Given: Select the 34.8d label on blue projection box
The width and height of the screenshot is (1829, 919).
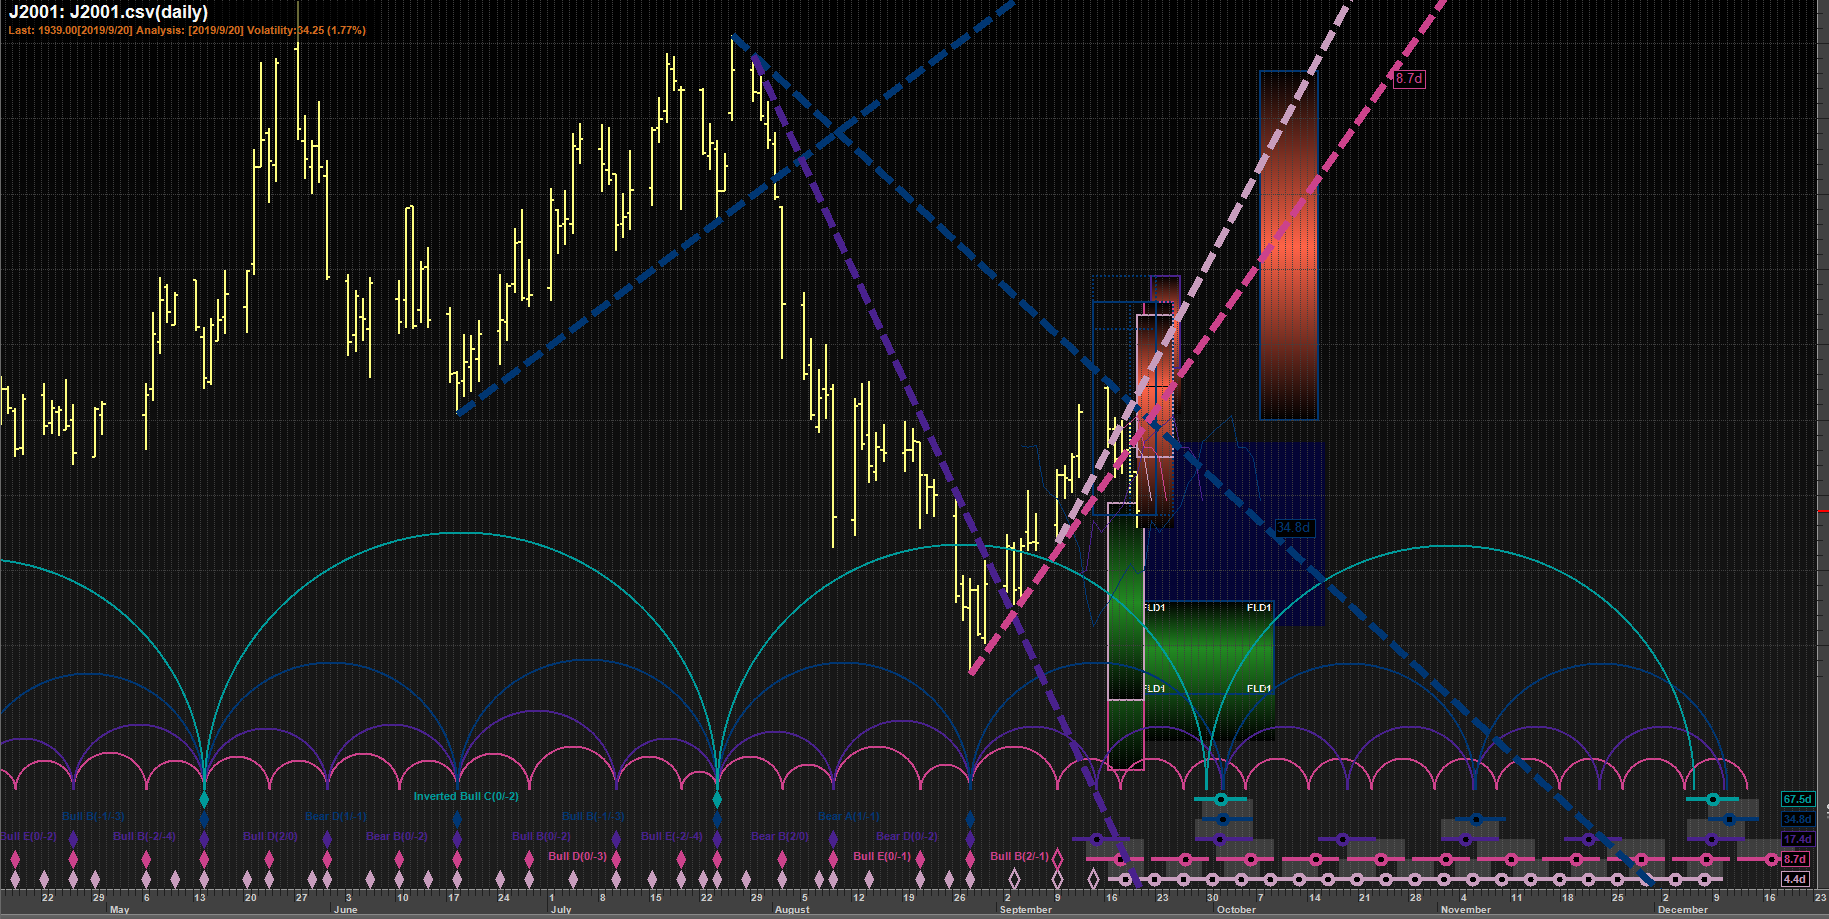Looking at the screenshot, I should pyautogui.click(x=1293, y=527).
